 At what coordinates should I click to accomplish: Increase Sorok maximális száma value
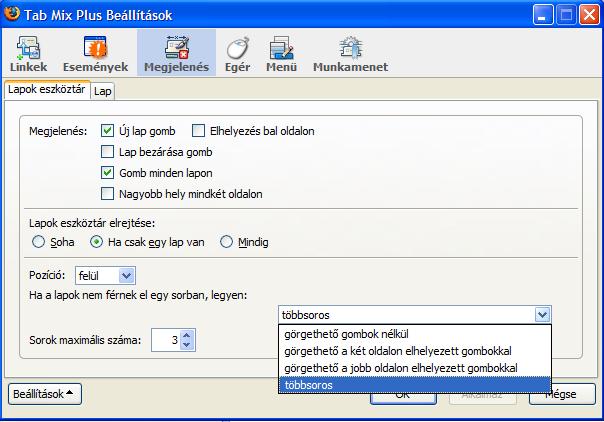tap(186, 335)
